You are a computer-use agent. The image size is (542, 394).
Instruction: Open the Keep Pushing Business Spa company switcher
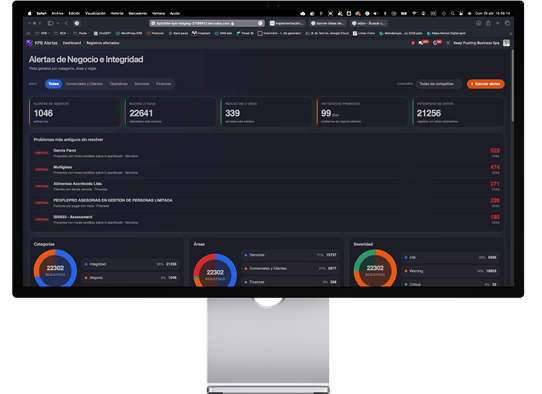476,43
